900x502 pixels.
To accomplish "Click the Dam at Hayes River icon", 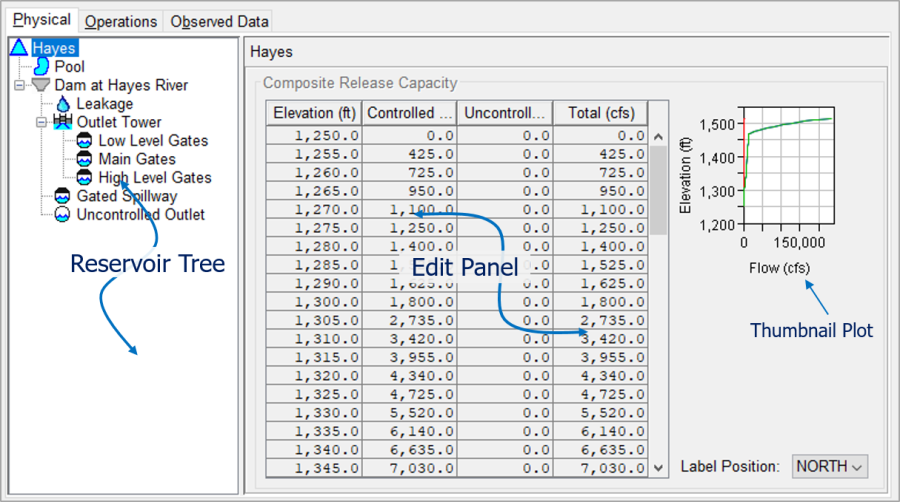I will pyautogui.click(x=41, y=85).
